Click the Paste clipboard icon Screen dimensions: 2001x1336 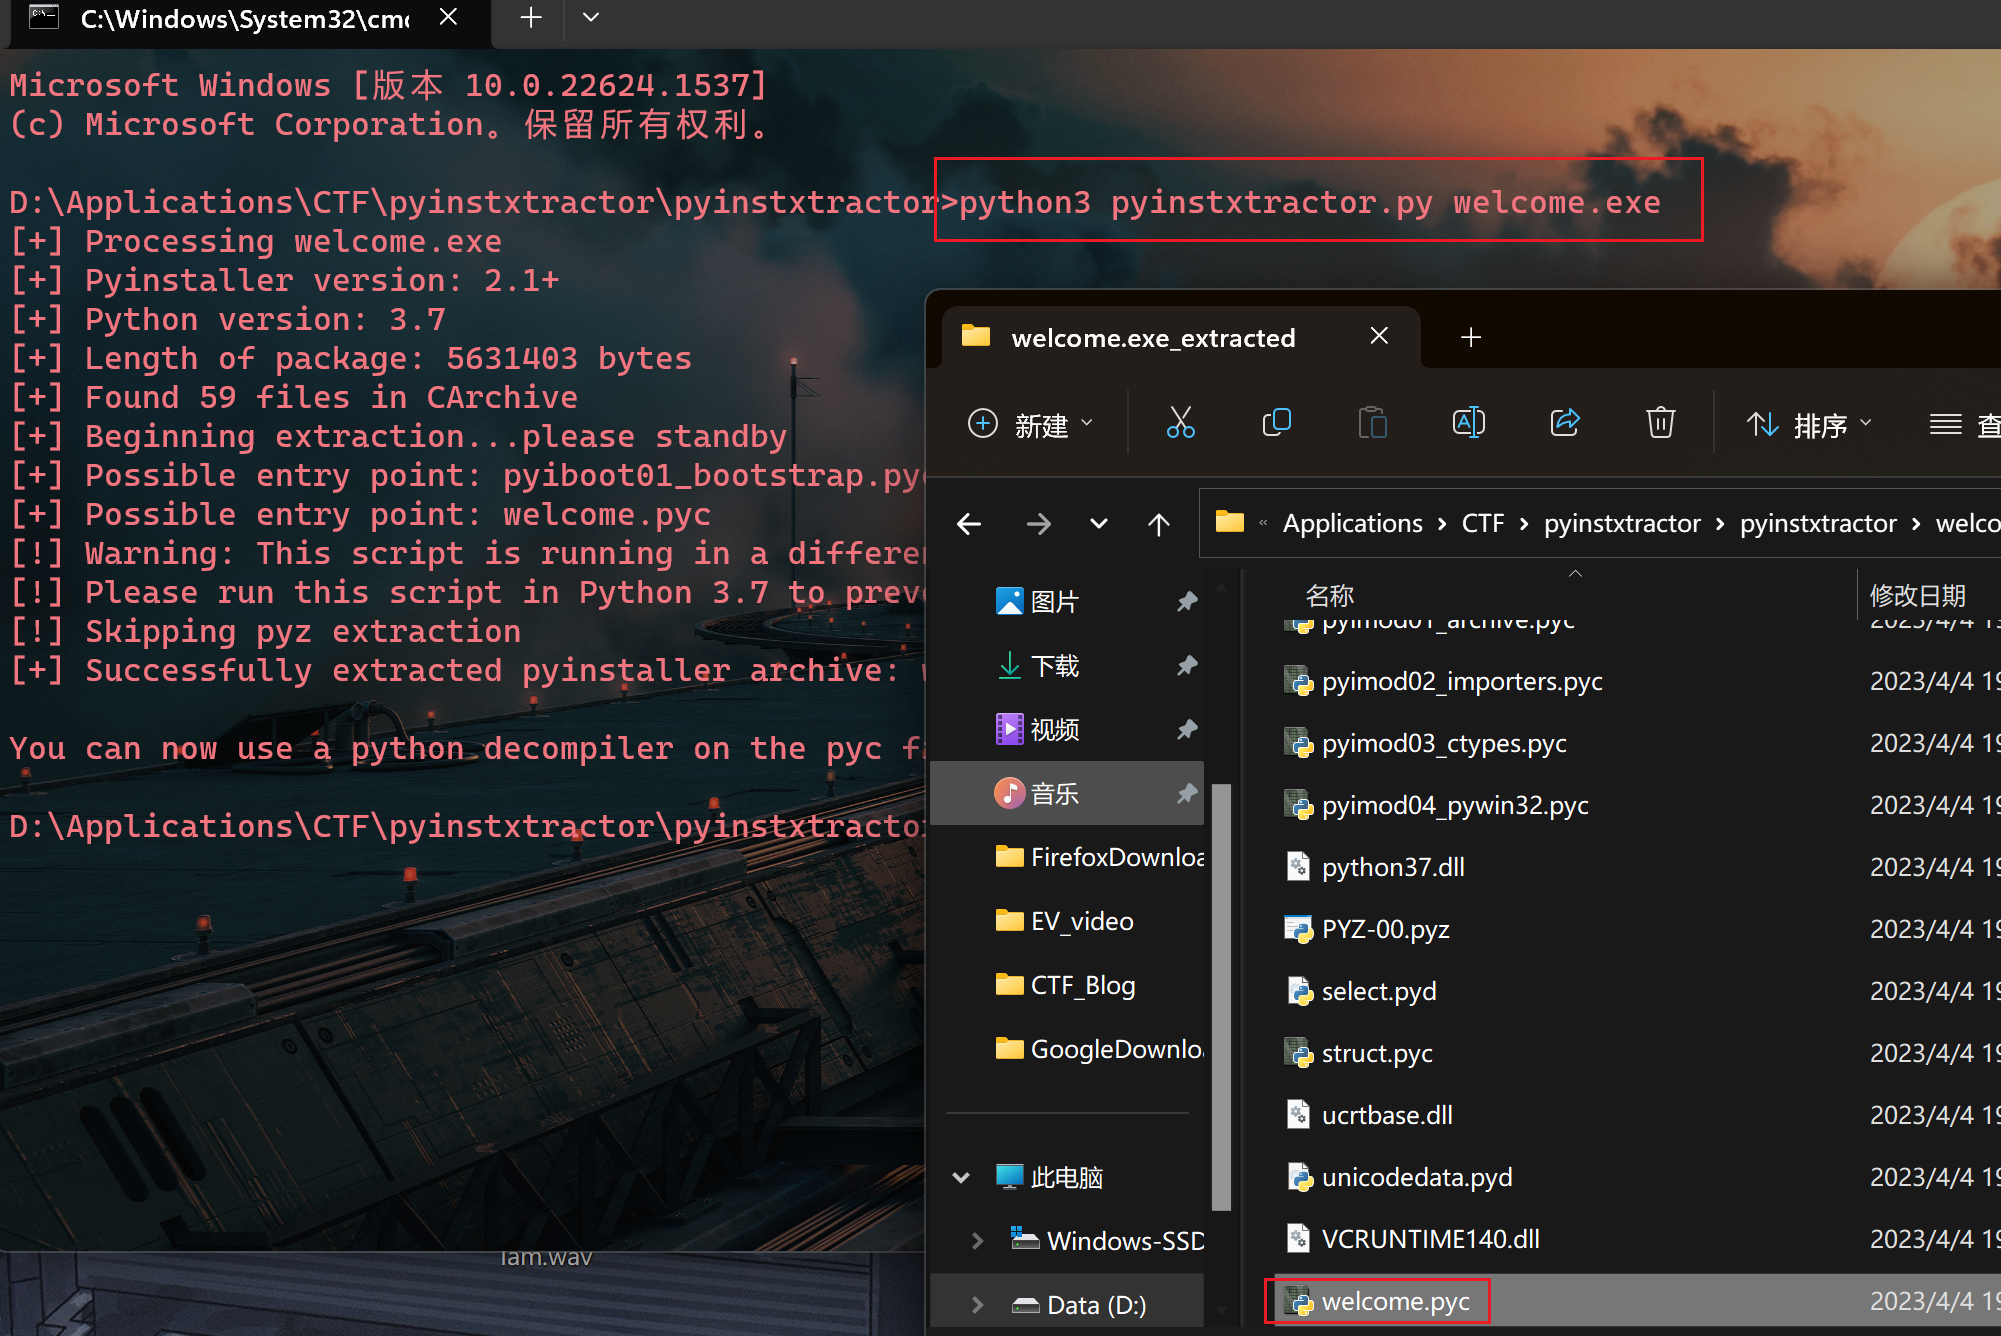tap(1372, 423)
